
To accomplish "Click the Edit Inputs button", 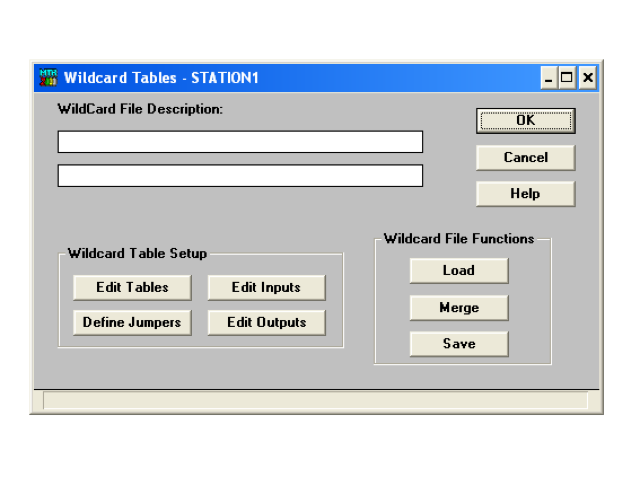I will point(266,288).
